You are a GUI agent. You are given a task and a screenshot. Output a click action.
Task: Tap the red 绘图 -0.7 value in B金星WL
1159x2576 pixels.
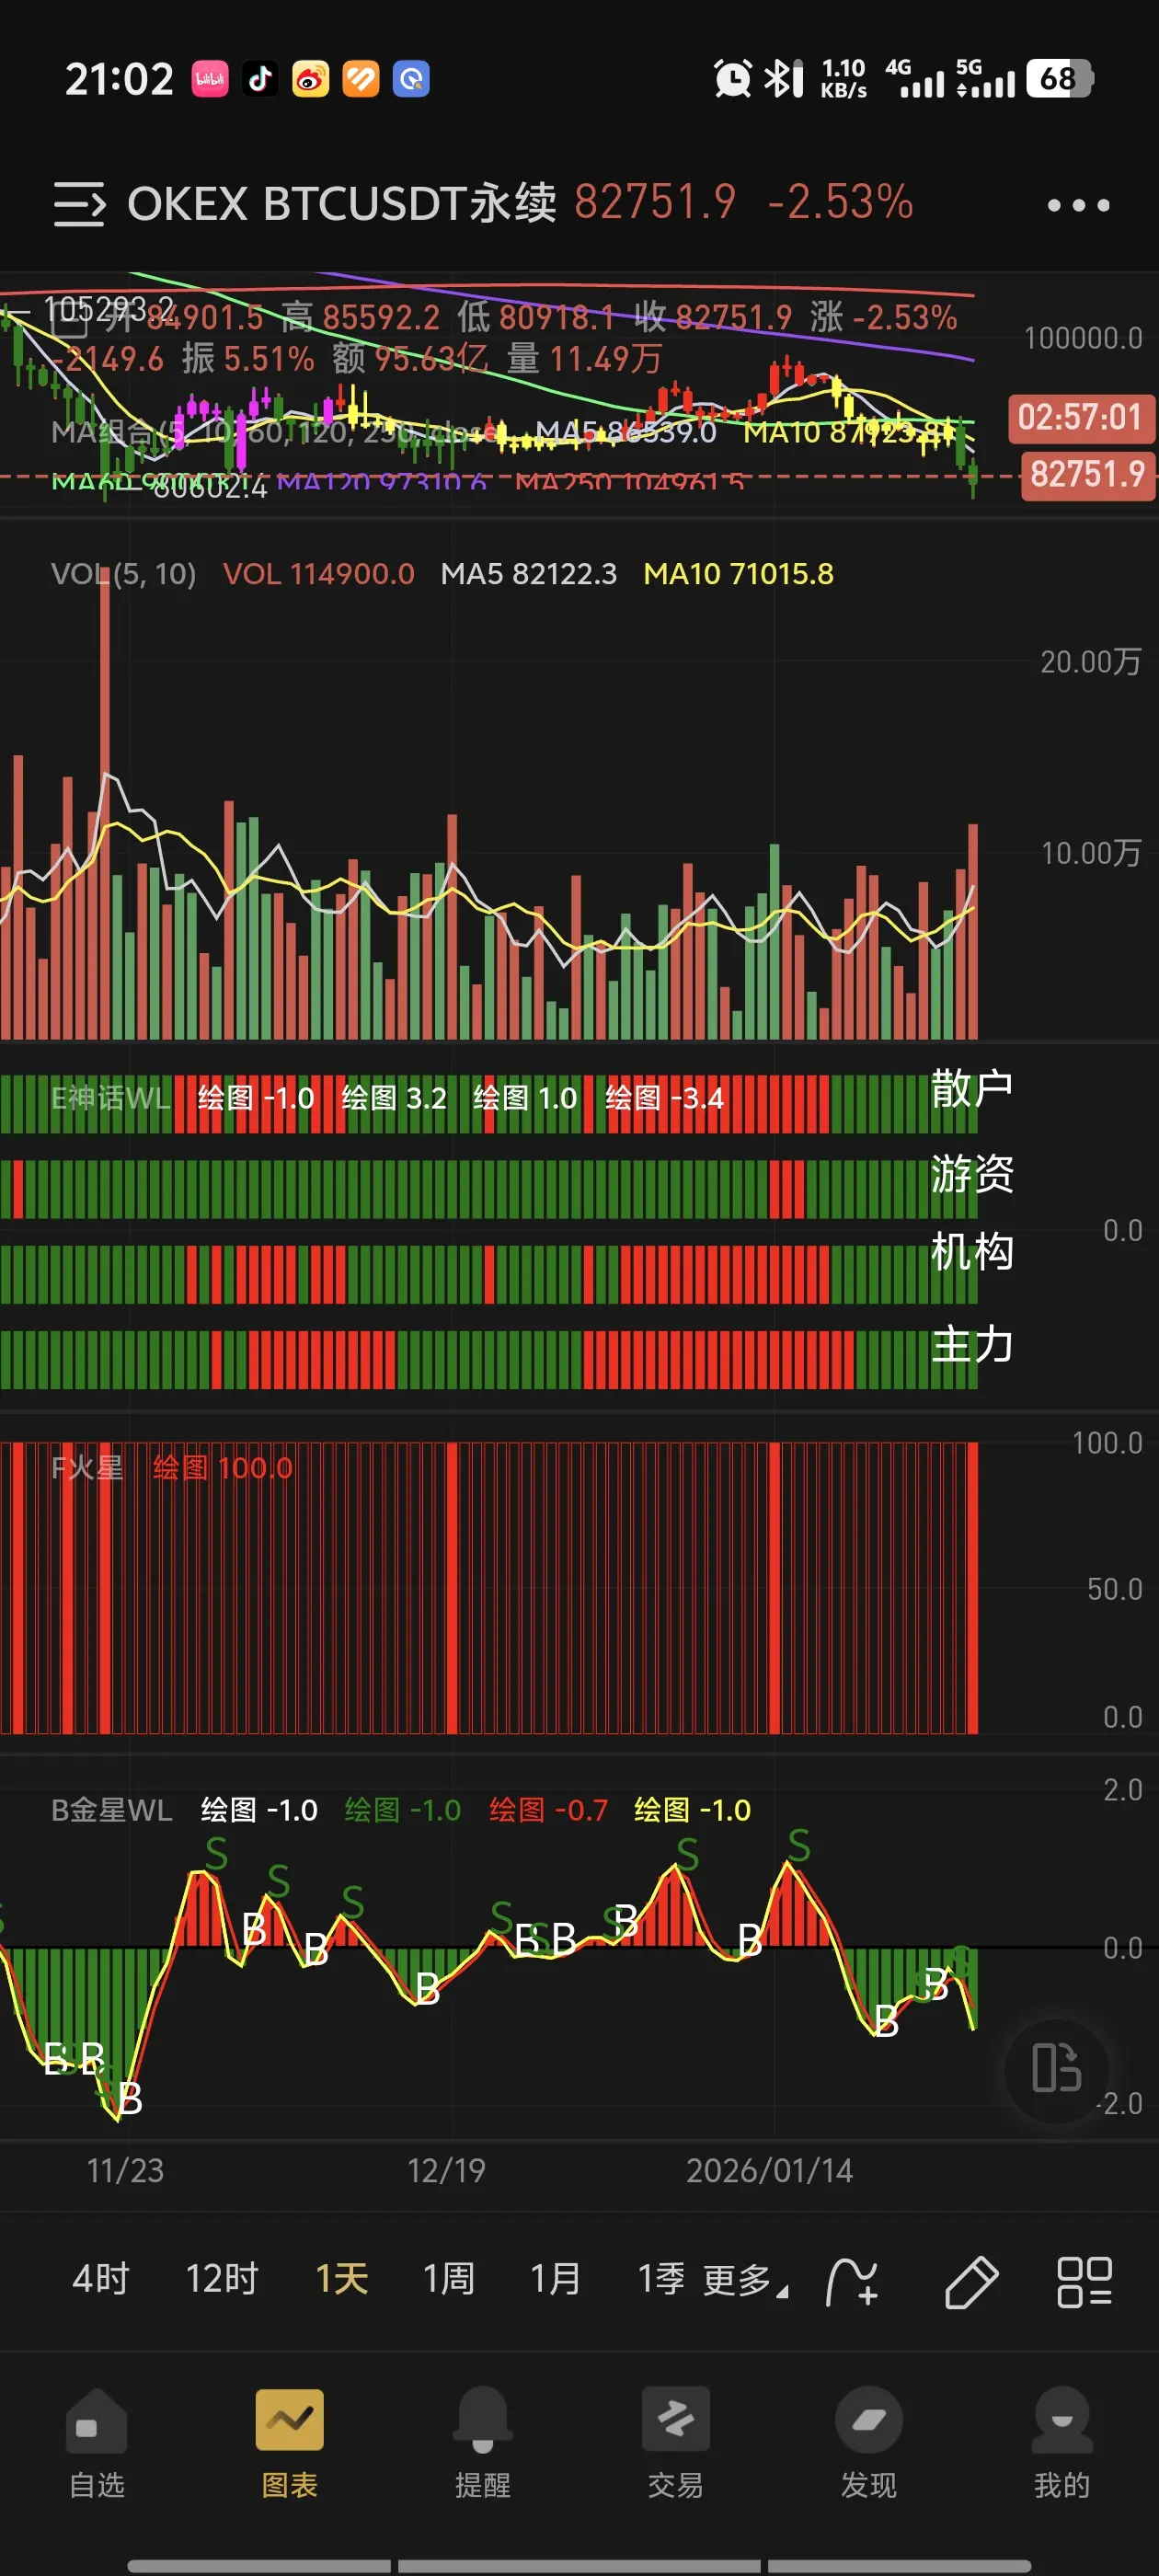[x=548, y=1810]
